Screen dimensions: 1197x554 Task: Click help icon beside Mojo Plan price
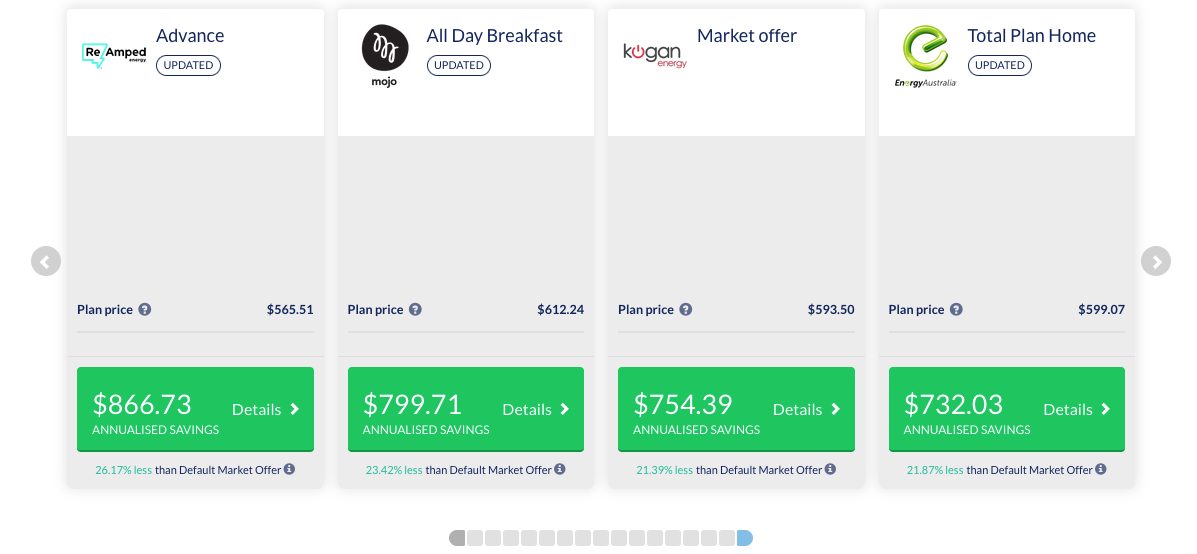click(415, 310)
